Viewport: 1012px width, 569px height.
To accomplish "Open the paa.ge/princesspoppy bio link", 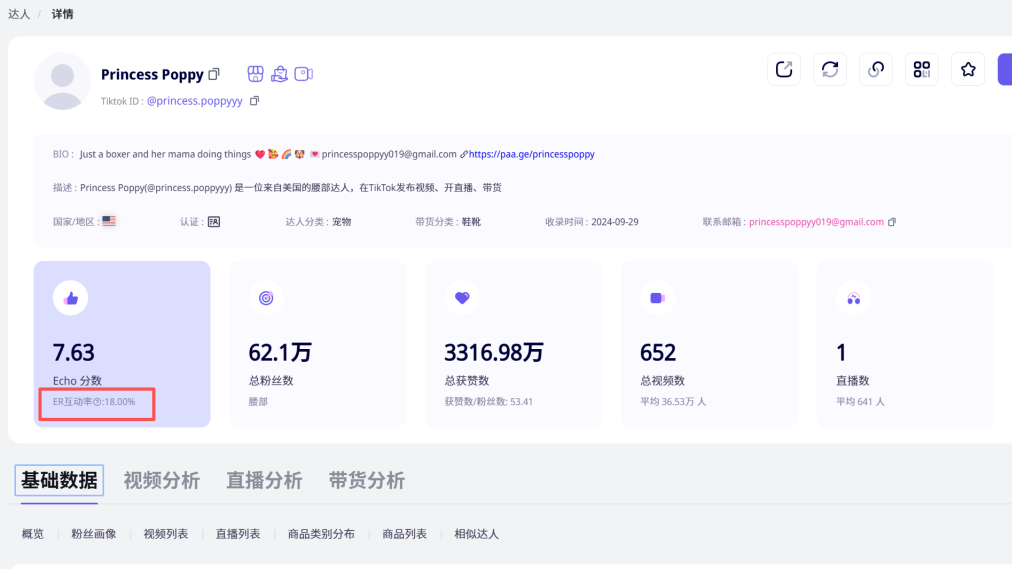I will 531,155.
